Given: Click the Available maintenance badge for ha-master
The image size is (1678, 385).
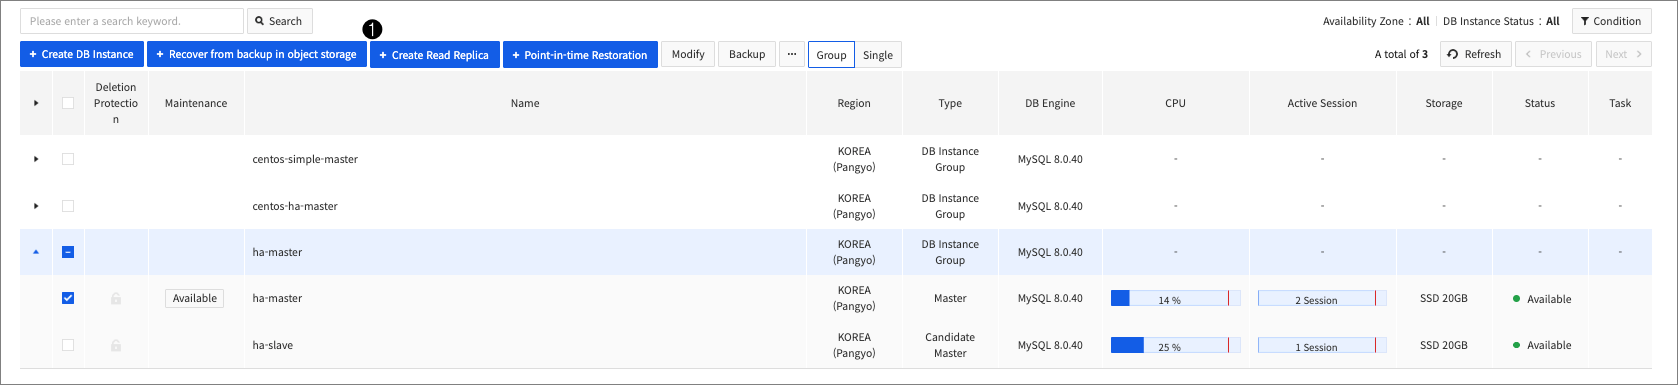Looking at the screenshot, I should tap(195, 298).
